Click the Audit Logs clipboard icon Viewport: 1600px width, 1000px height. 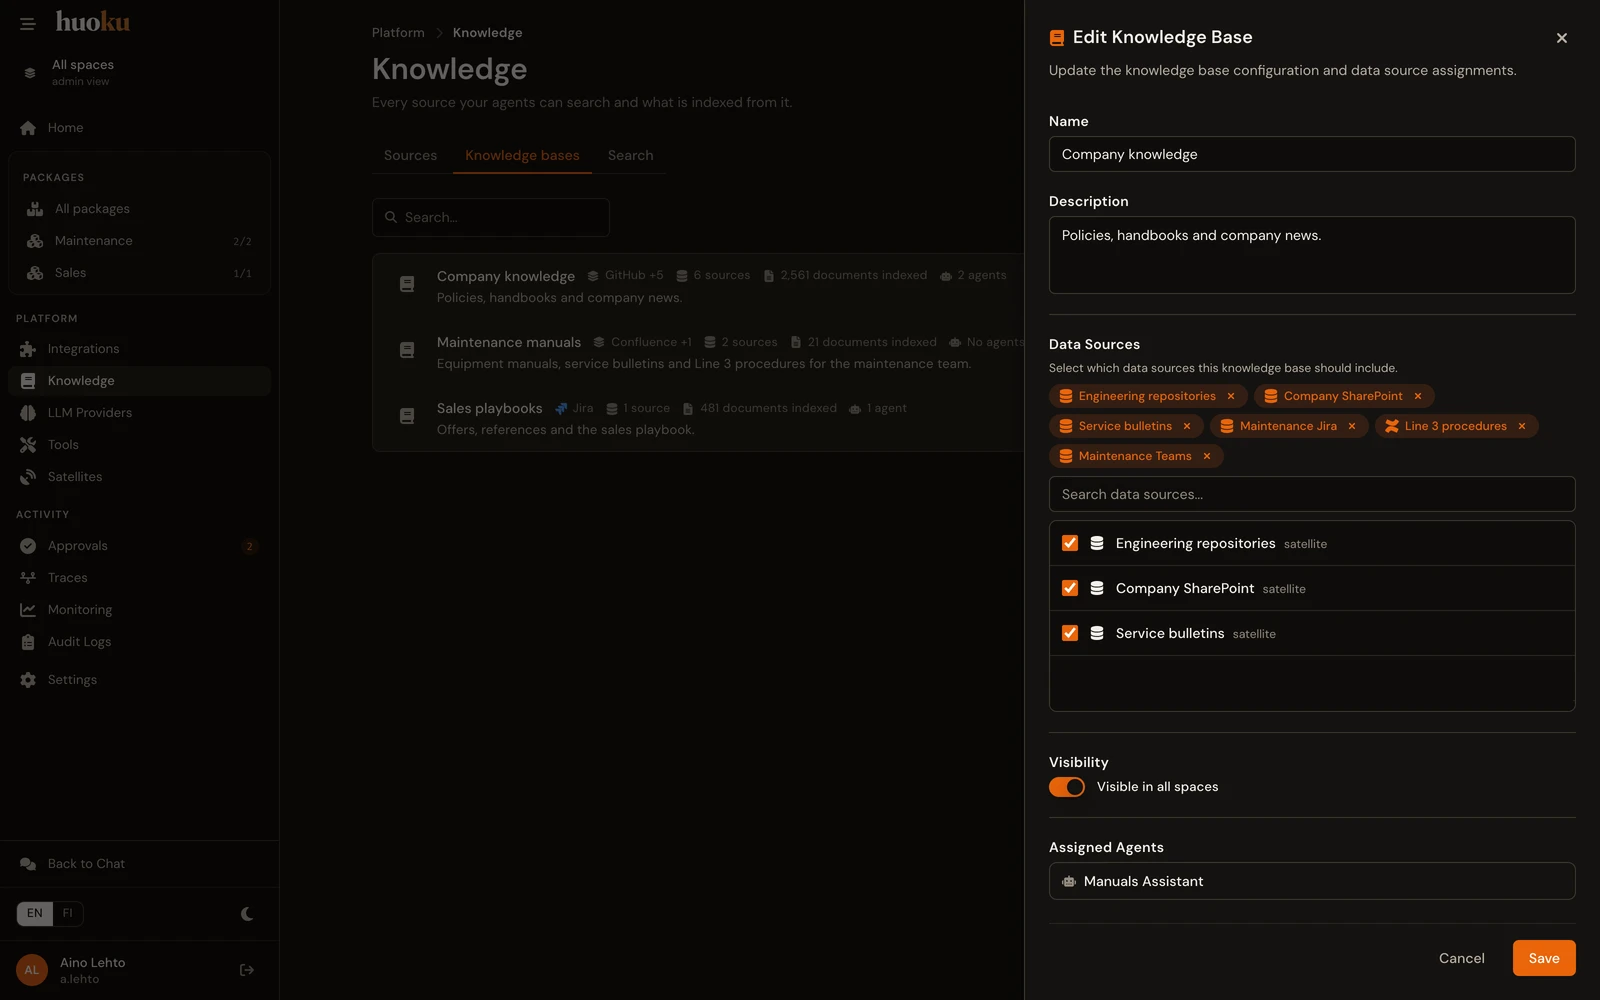[x=28, y=642]
